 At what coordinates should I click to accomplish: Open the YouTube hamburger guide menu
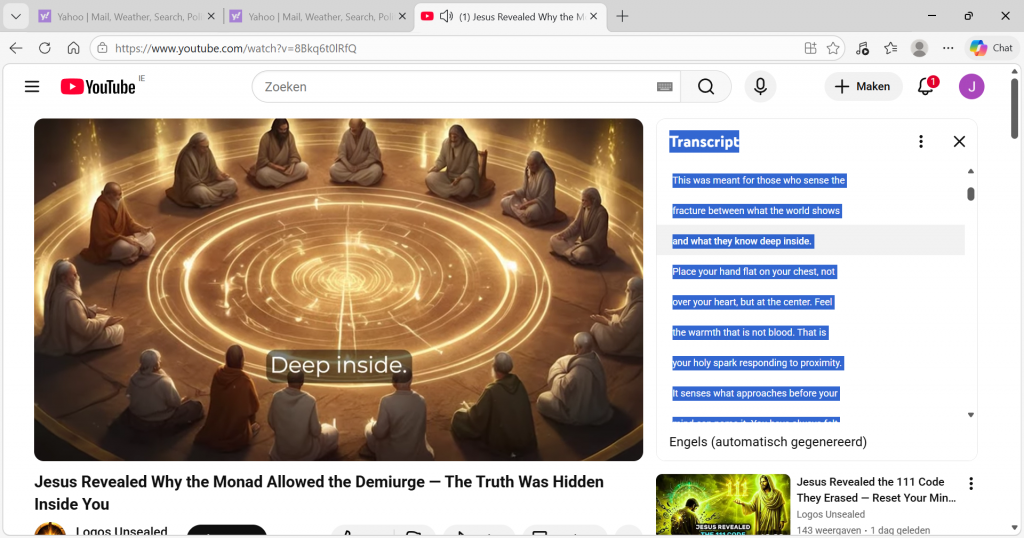click(32, 87)
